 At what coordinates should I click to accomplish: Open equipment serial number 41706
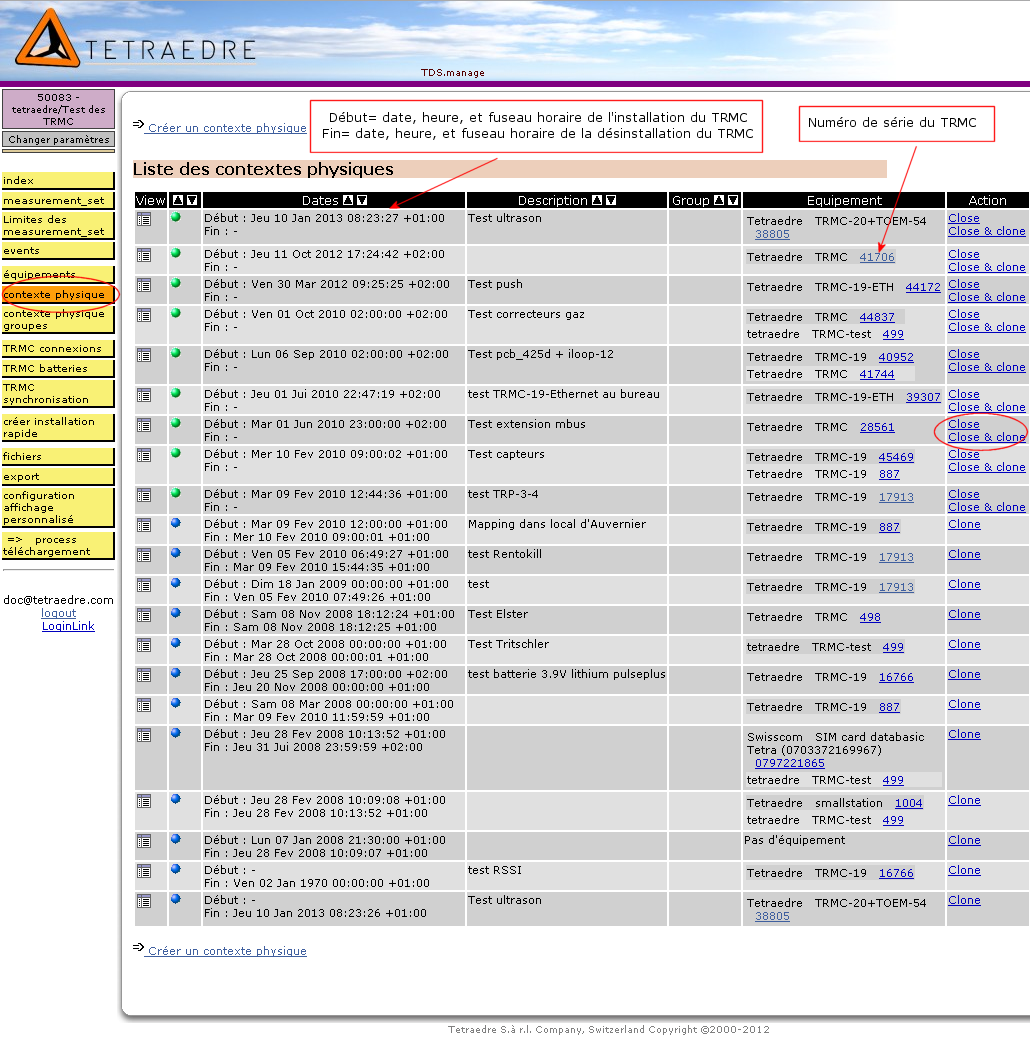click(877, 257)
